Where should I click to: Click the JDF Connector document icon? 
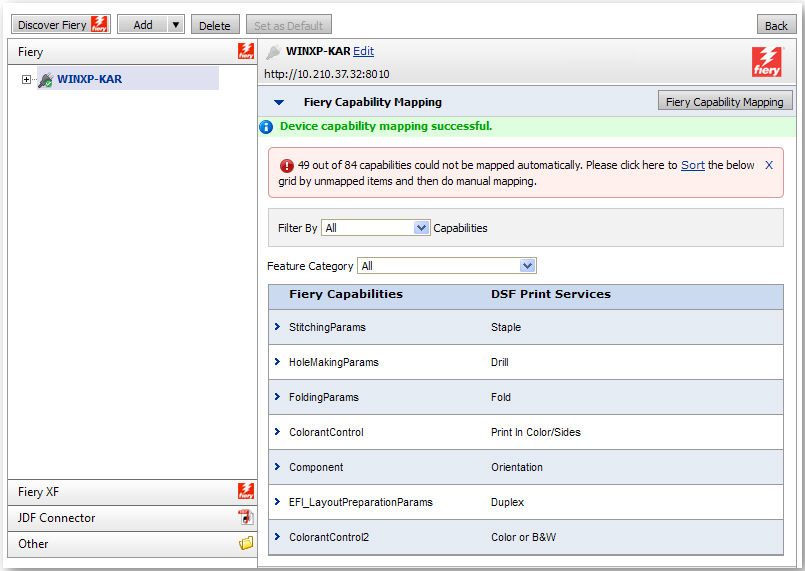246,517
